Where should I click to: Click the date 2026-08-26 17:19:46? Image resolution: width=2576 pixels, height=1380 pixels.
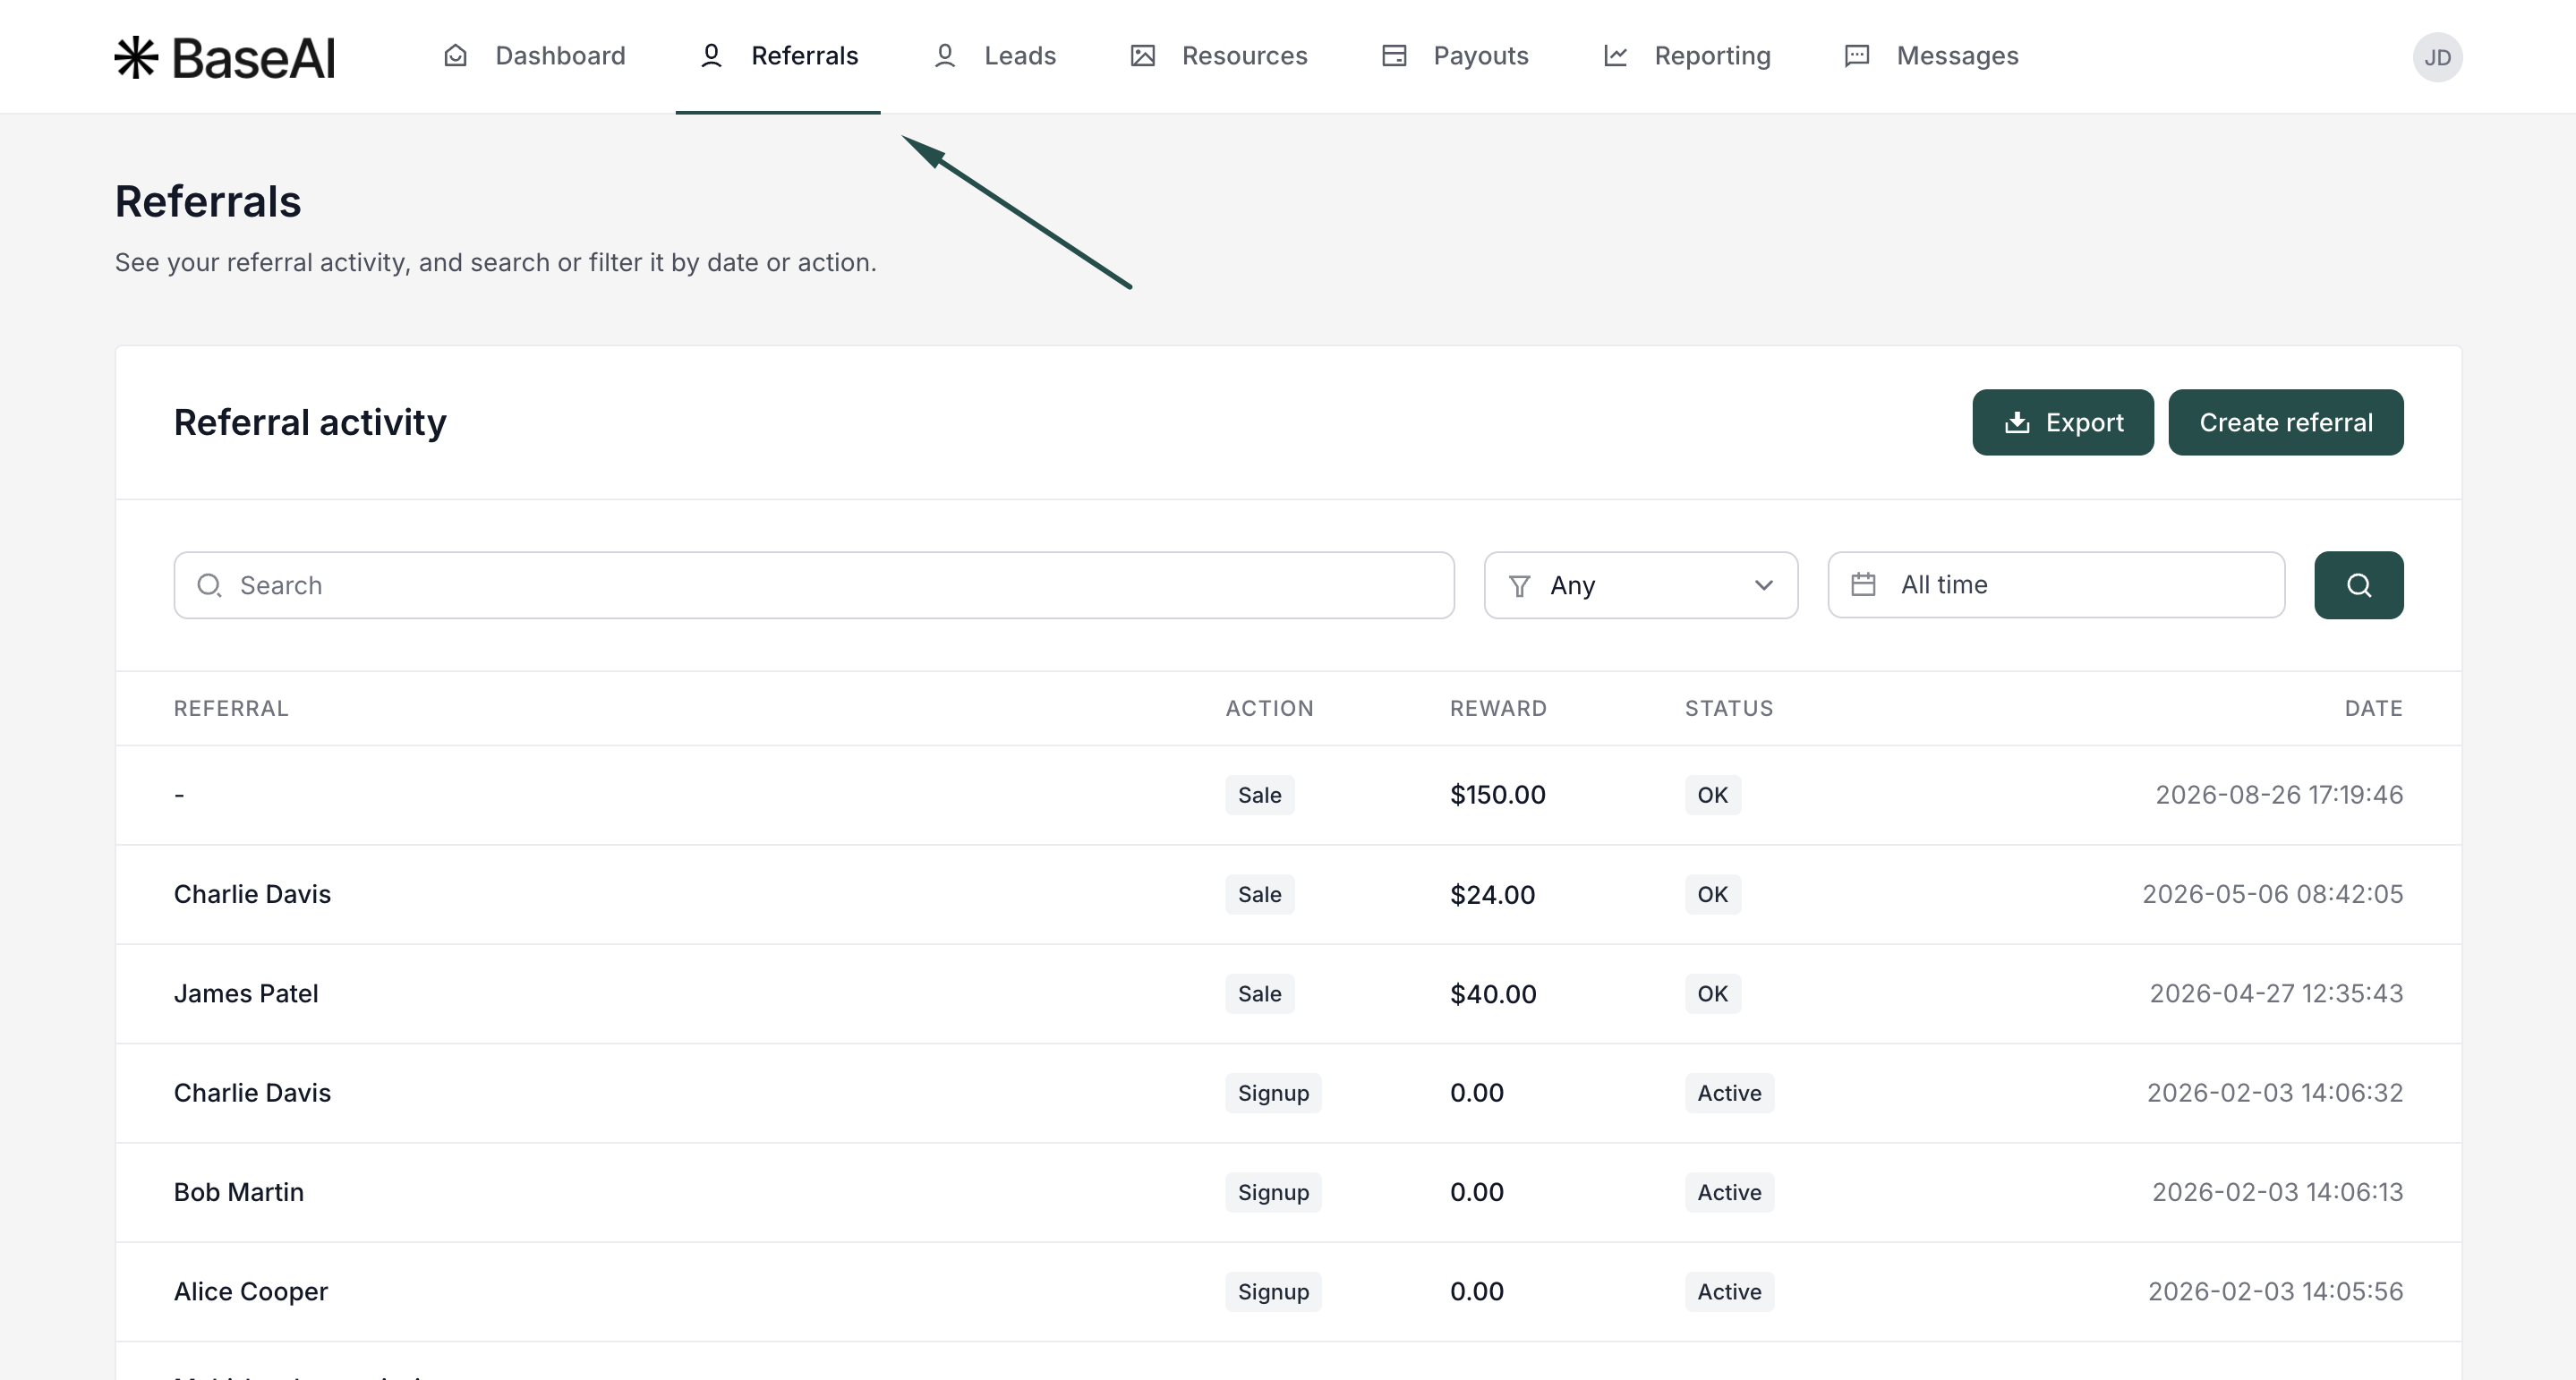pyautogui.click(x=2279, y=795)
